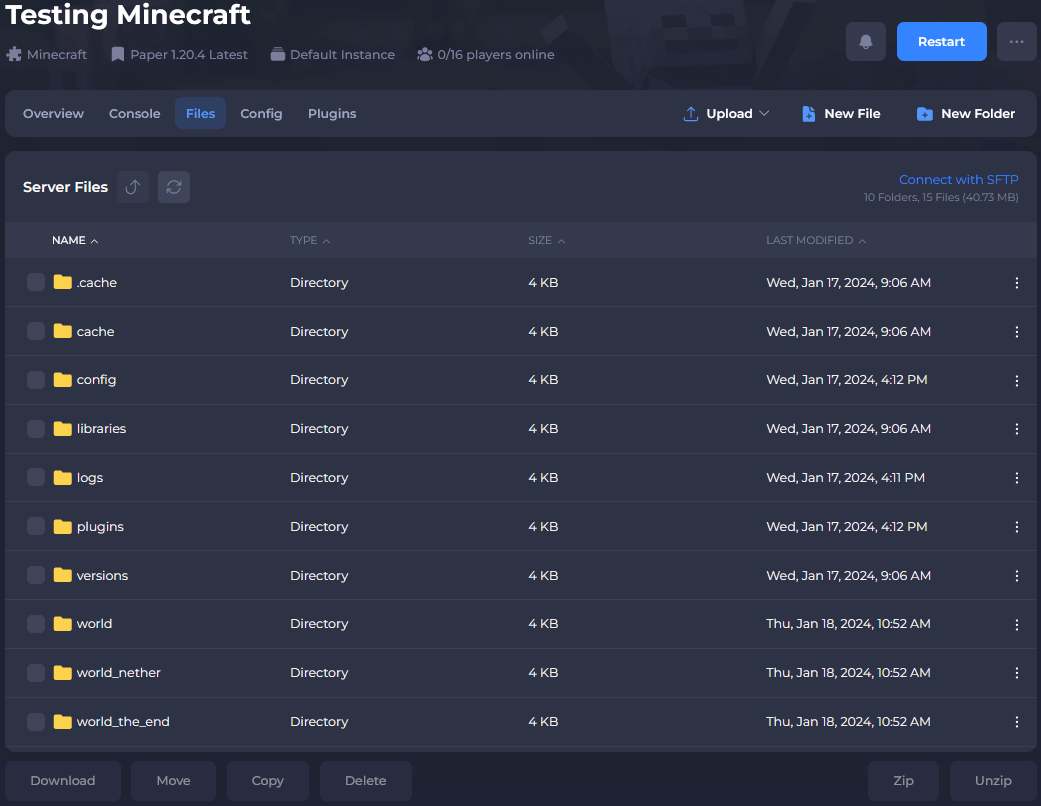Expand the Upload dropdown

[727, 114]
